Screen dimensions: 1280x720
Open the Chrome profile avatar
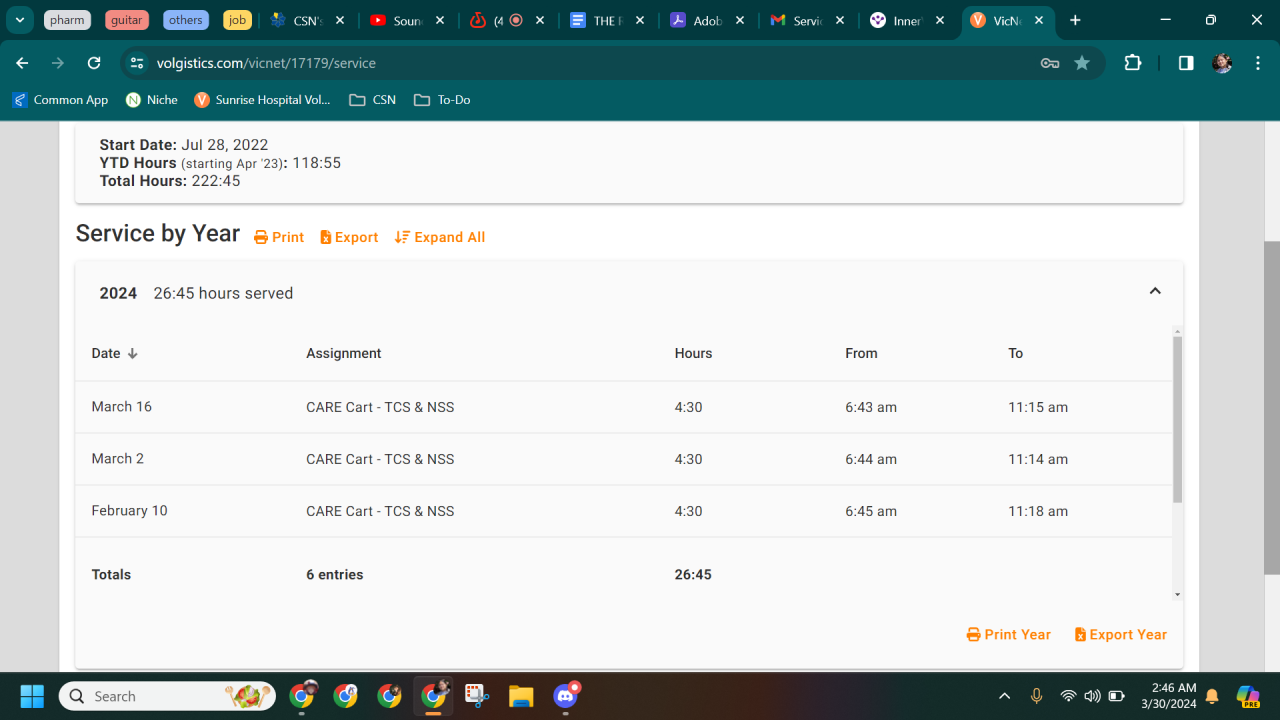[1222, 63]
